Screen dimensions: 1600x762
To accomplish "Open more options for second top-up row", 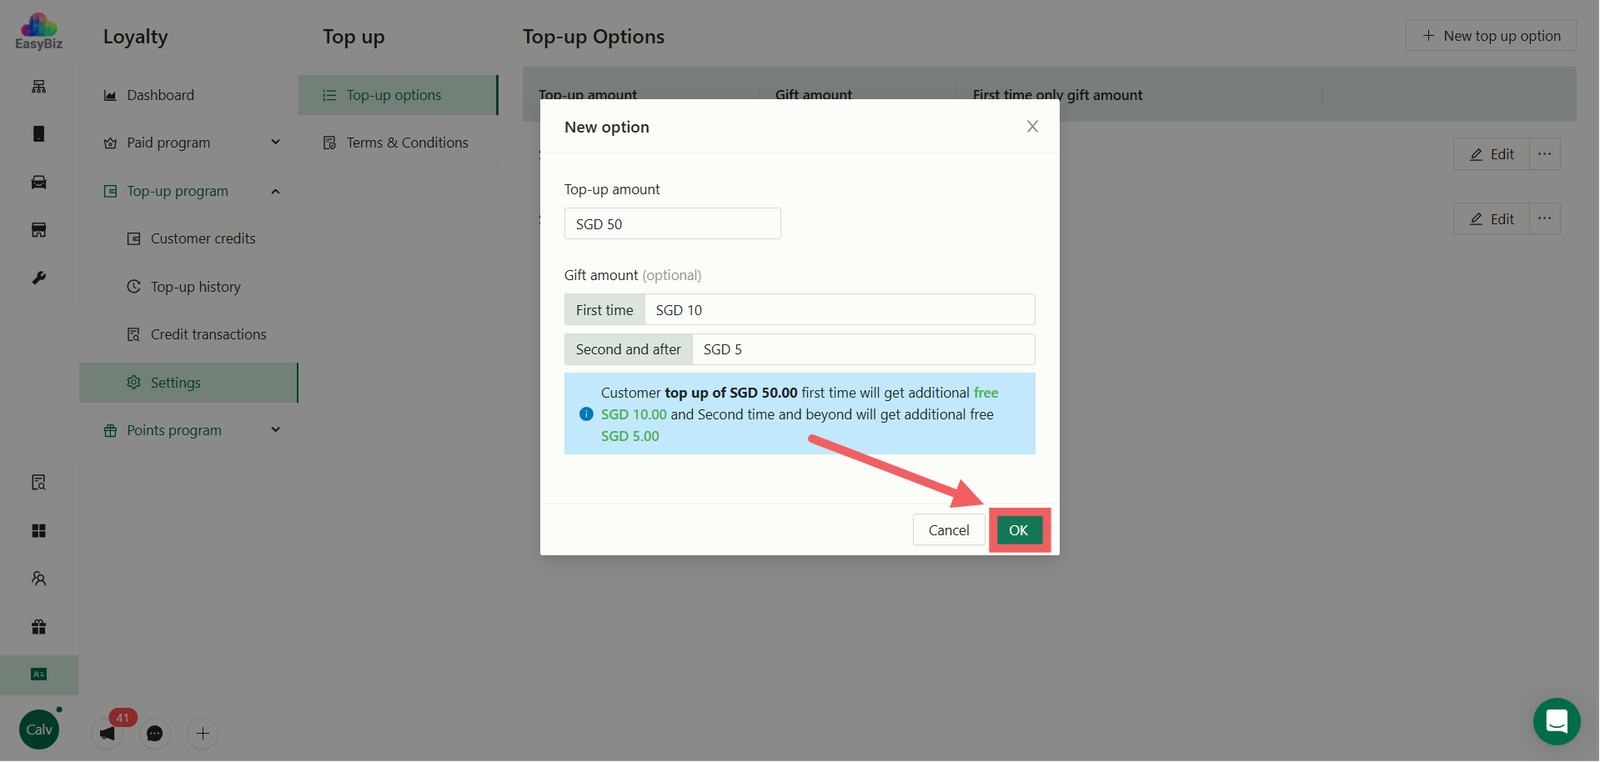I will coord(1545,219).
